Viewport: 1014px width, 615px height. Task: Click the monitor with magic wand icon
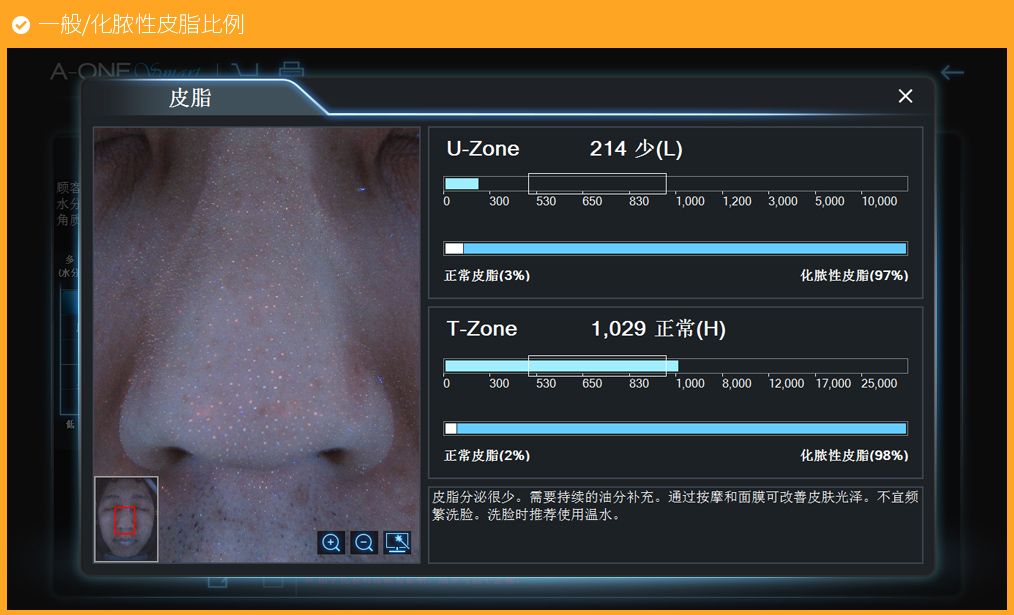(x=397, y=543)
